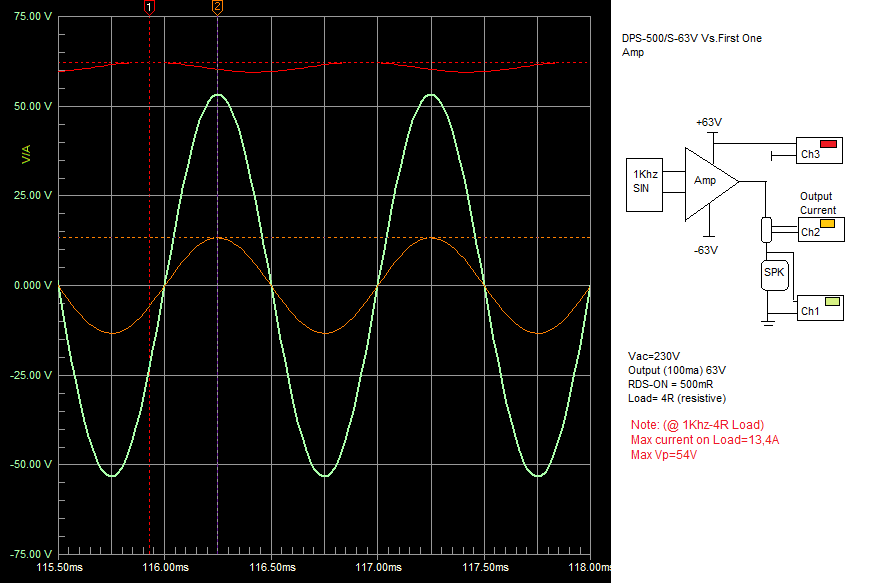Click the -25.00 V axis label
Screen dimensions: 873x583
[x=31, y=375]
